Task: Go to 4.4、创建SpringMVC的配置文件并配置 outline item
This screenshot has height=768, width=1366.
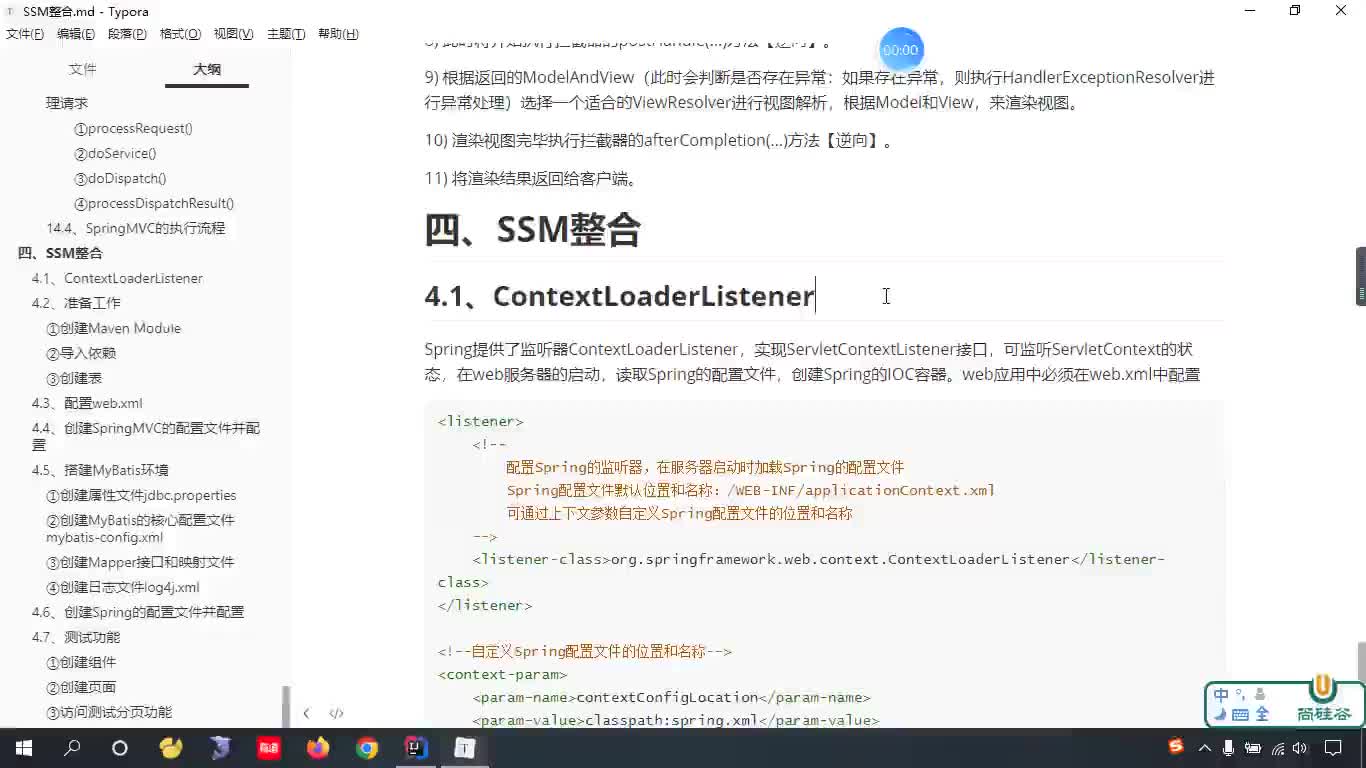Action: (x=146, y=436)
